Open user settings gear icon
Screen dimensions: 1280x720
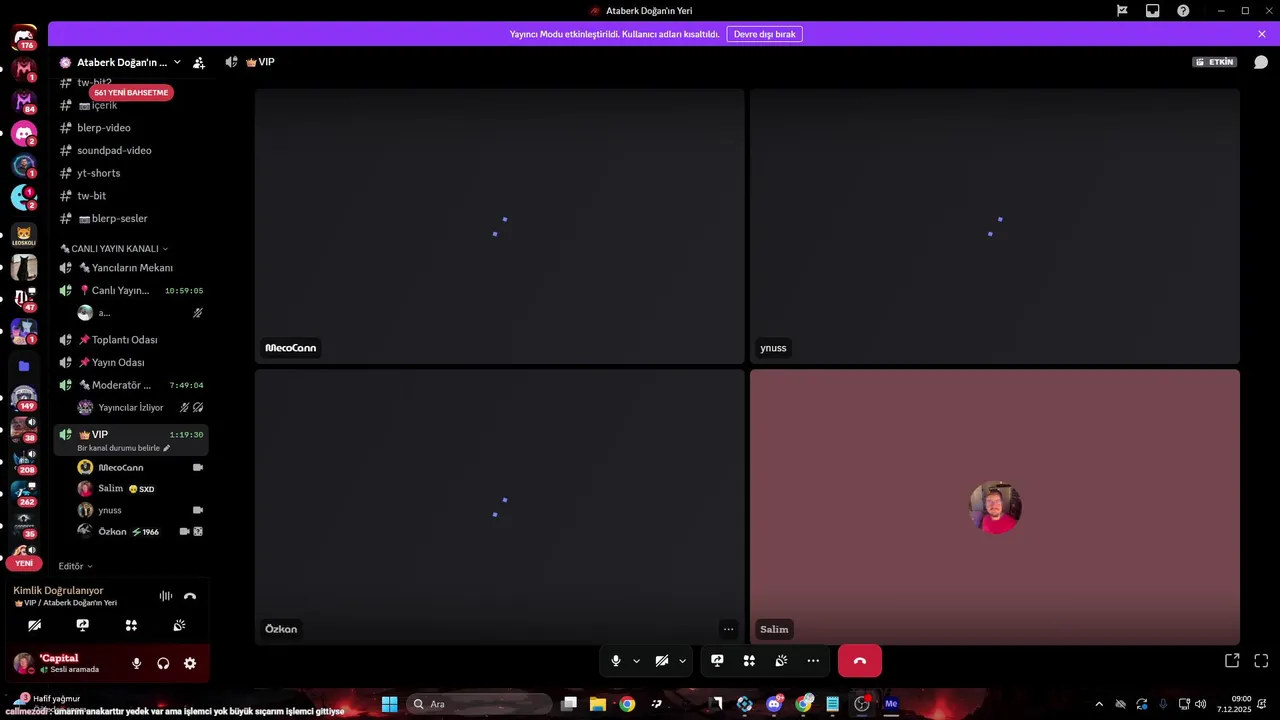pos(190,663)
